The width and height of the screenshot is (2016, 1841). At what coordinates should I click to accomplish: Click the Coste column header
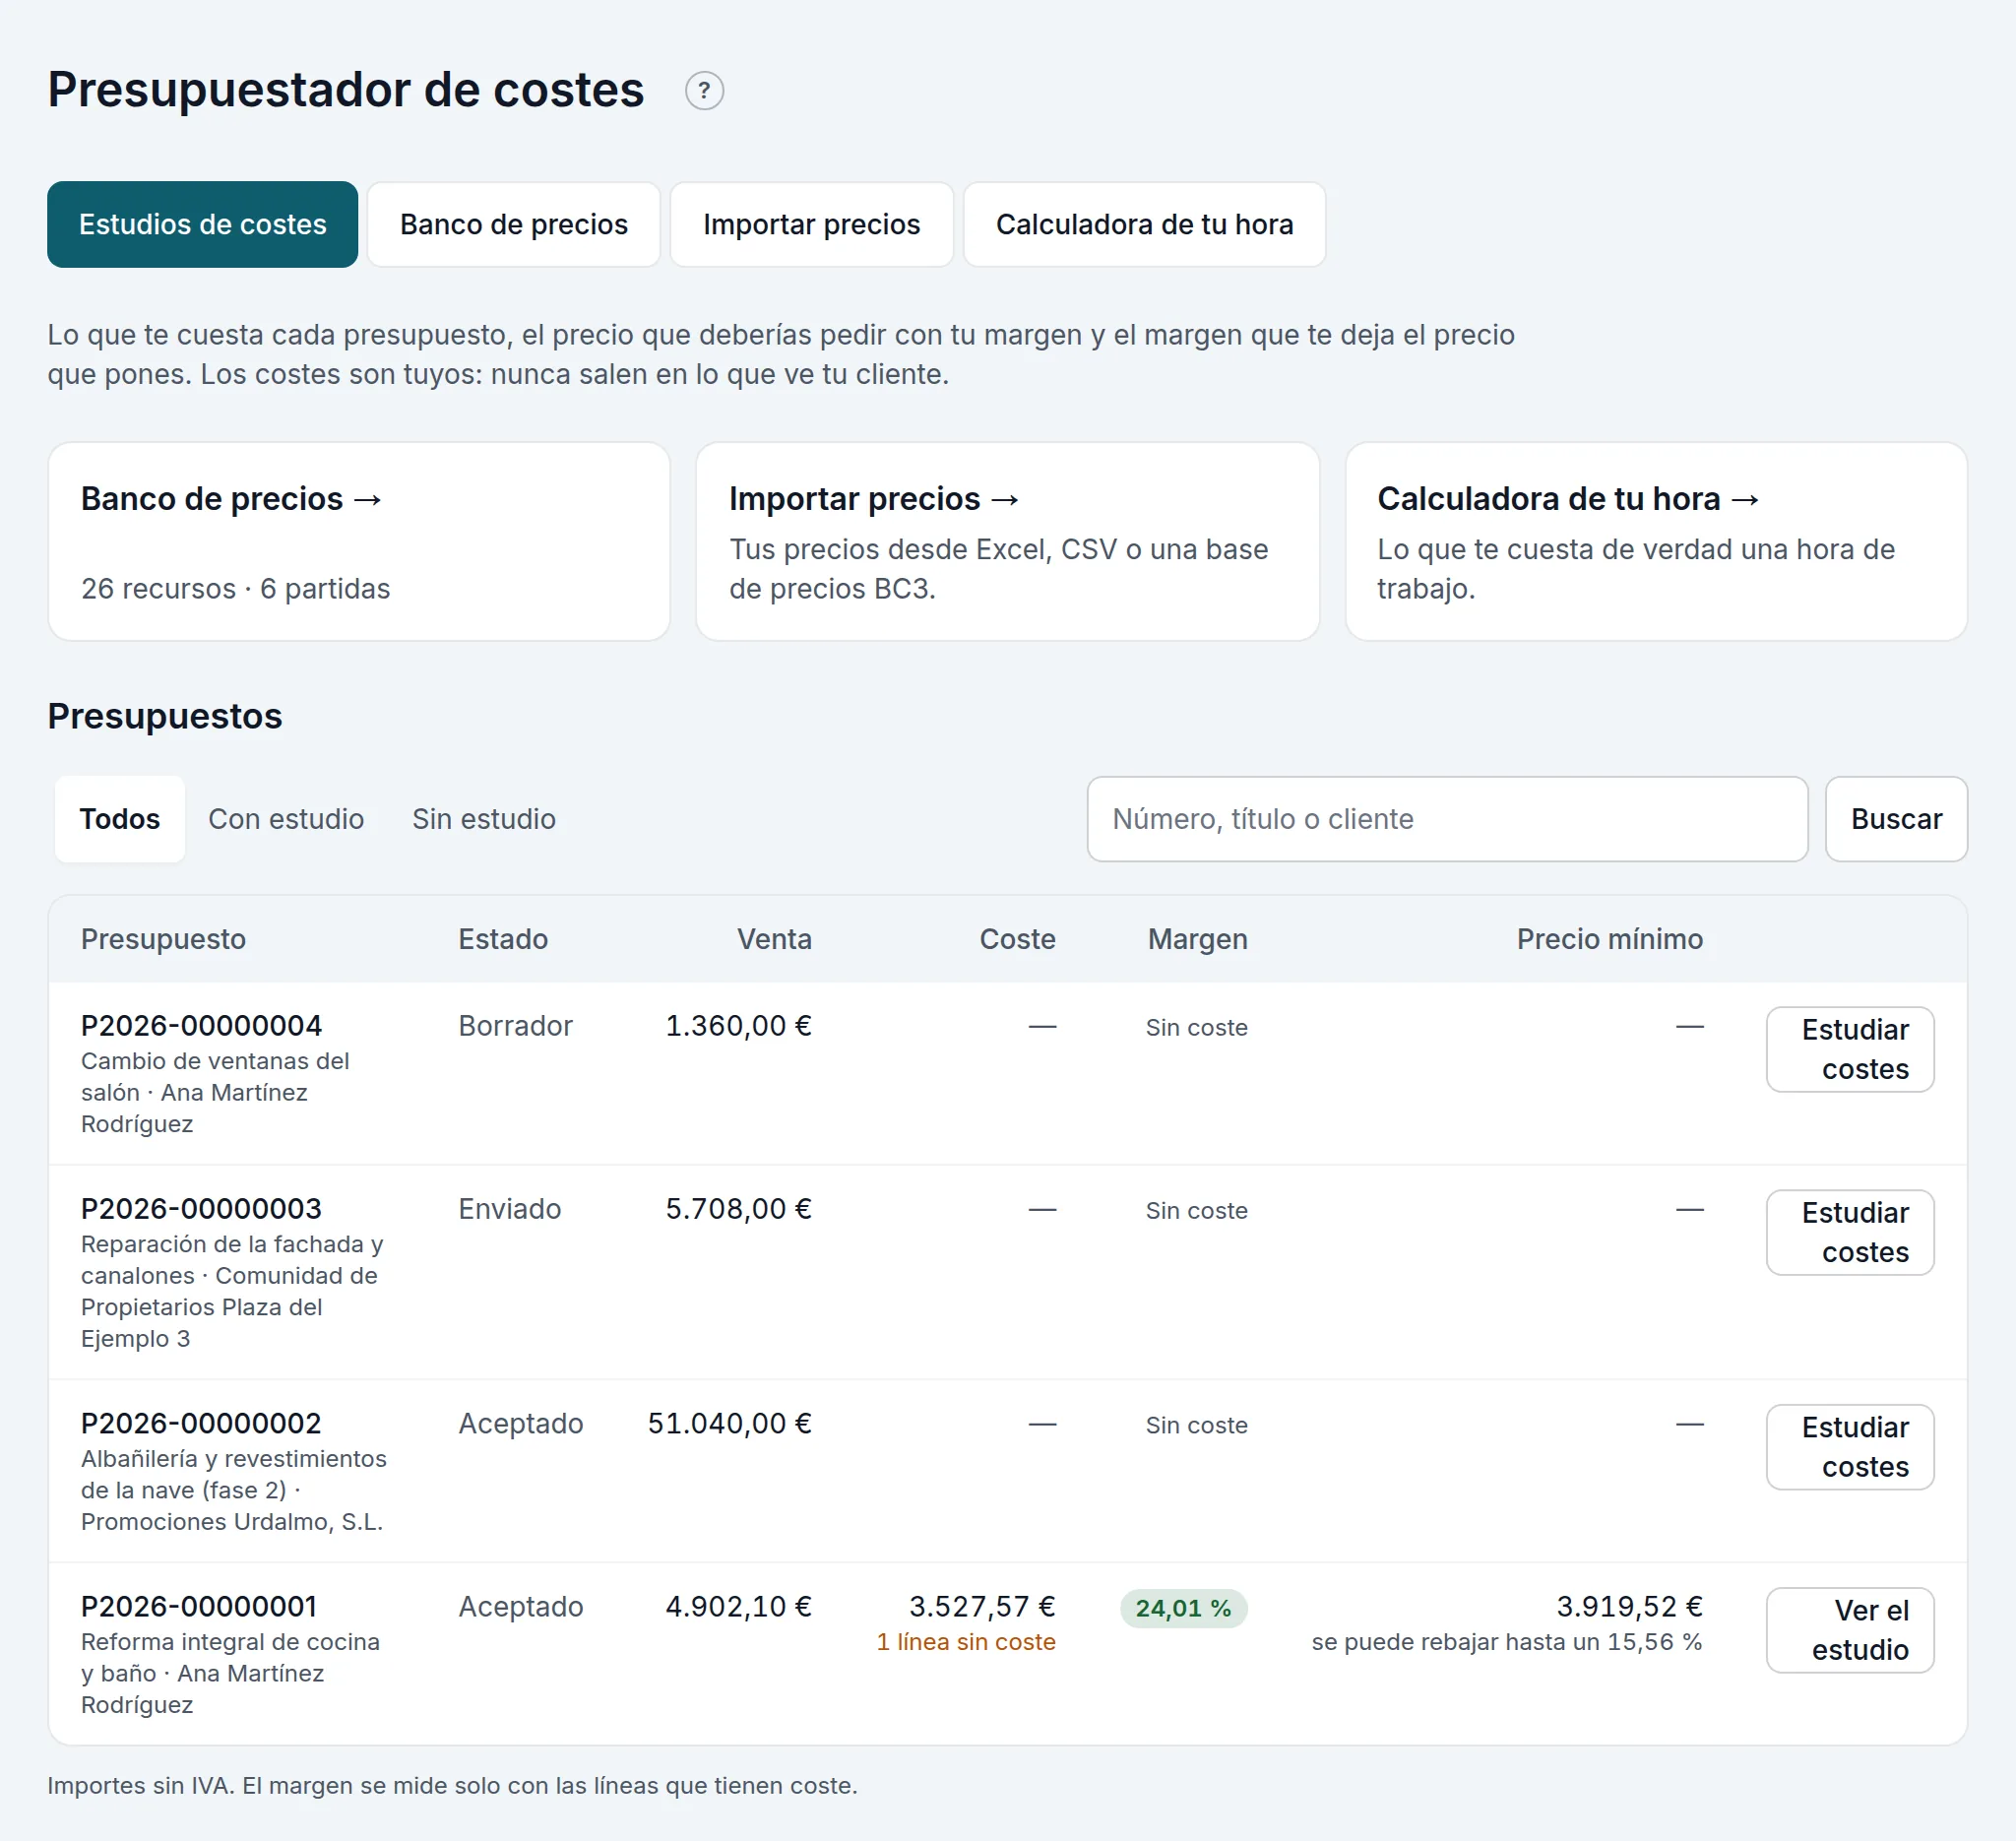coord(1017,939)
